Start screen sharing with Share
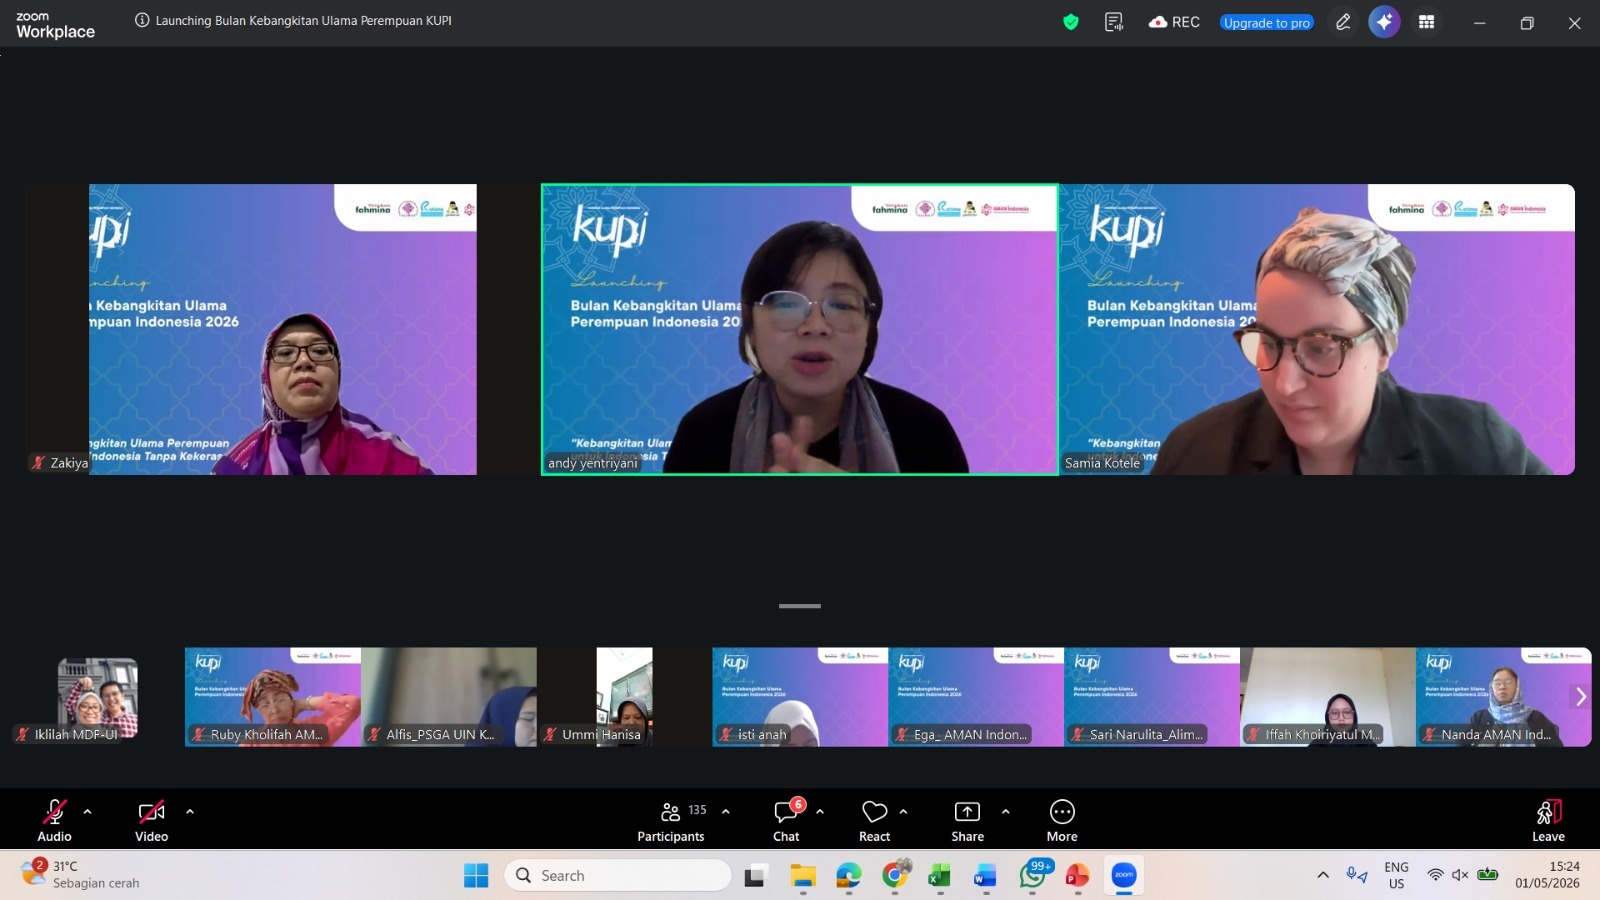Viewport: 1600px width, 900px height. coord(967,820)
